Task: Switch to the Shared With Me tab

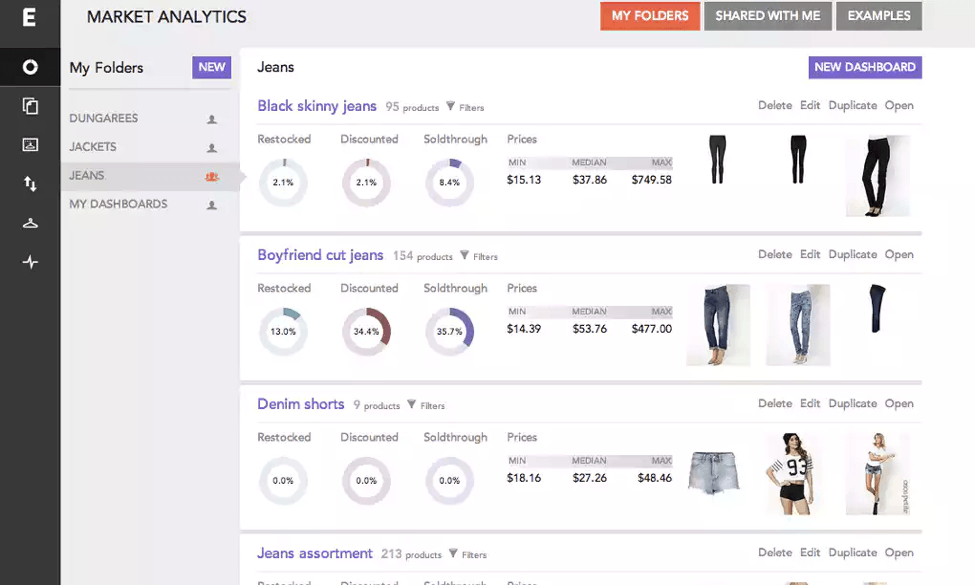Action: click(x=767, y=16)
